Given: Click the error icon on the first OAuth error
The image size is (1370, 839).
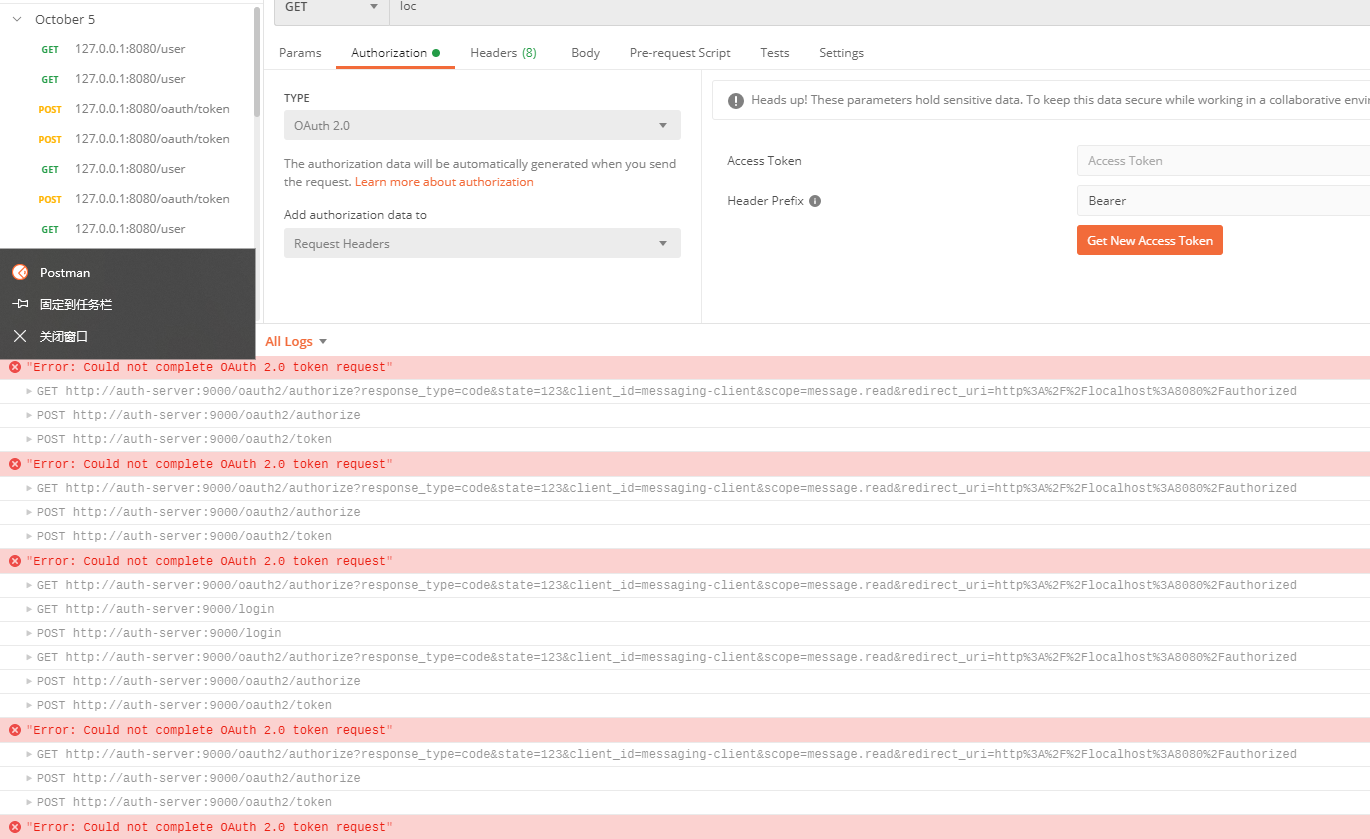Looking at the screenshot, I should (x=14, y=367).
